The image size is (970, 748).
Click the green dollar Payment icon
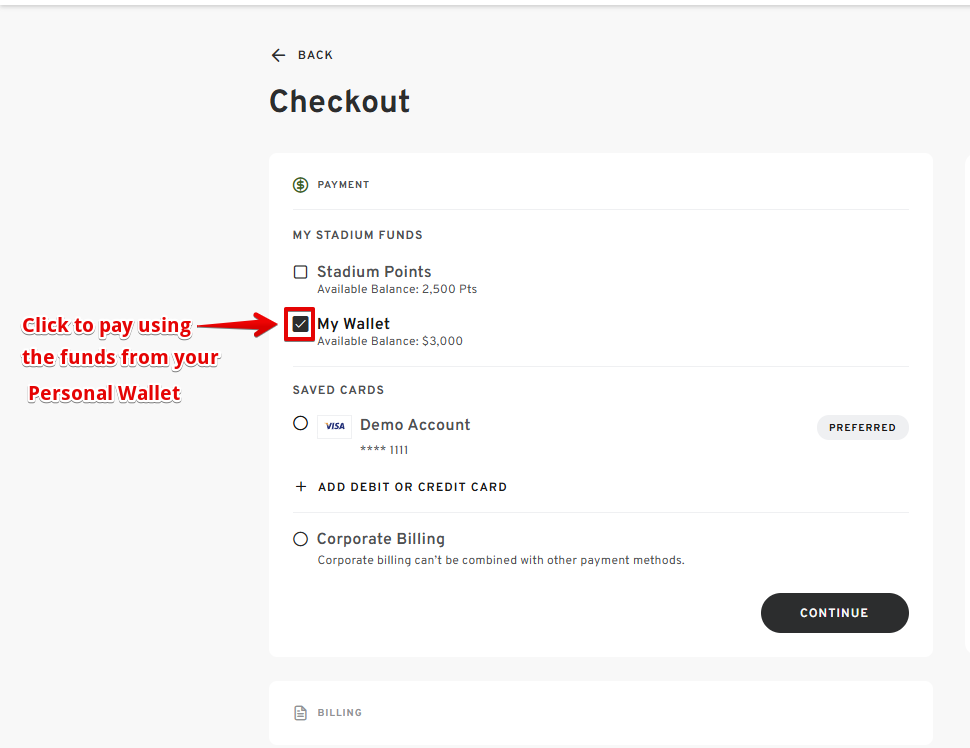[x=300, y=185]
